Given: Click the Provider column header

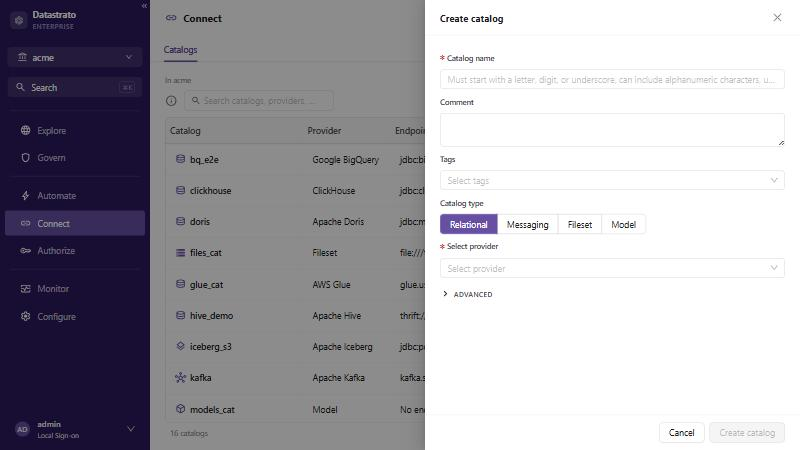Looking at the screenshot, I should click(324, 131).
